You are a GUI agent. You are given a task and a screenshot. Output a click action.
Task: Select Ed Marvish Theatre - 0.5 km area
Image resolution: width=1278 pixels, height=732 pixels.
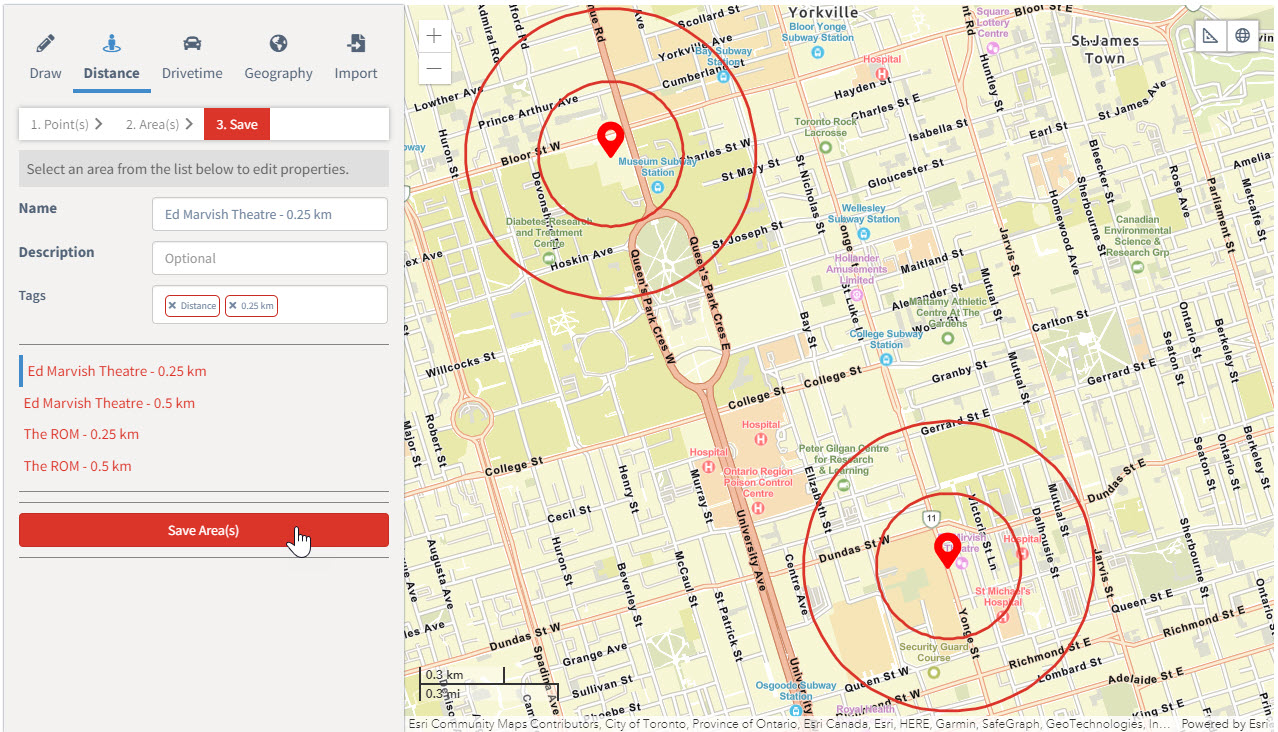pyautogui.click(x=109, y=403)
